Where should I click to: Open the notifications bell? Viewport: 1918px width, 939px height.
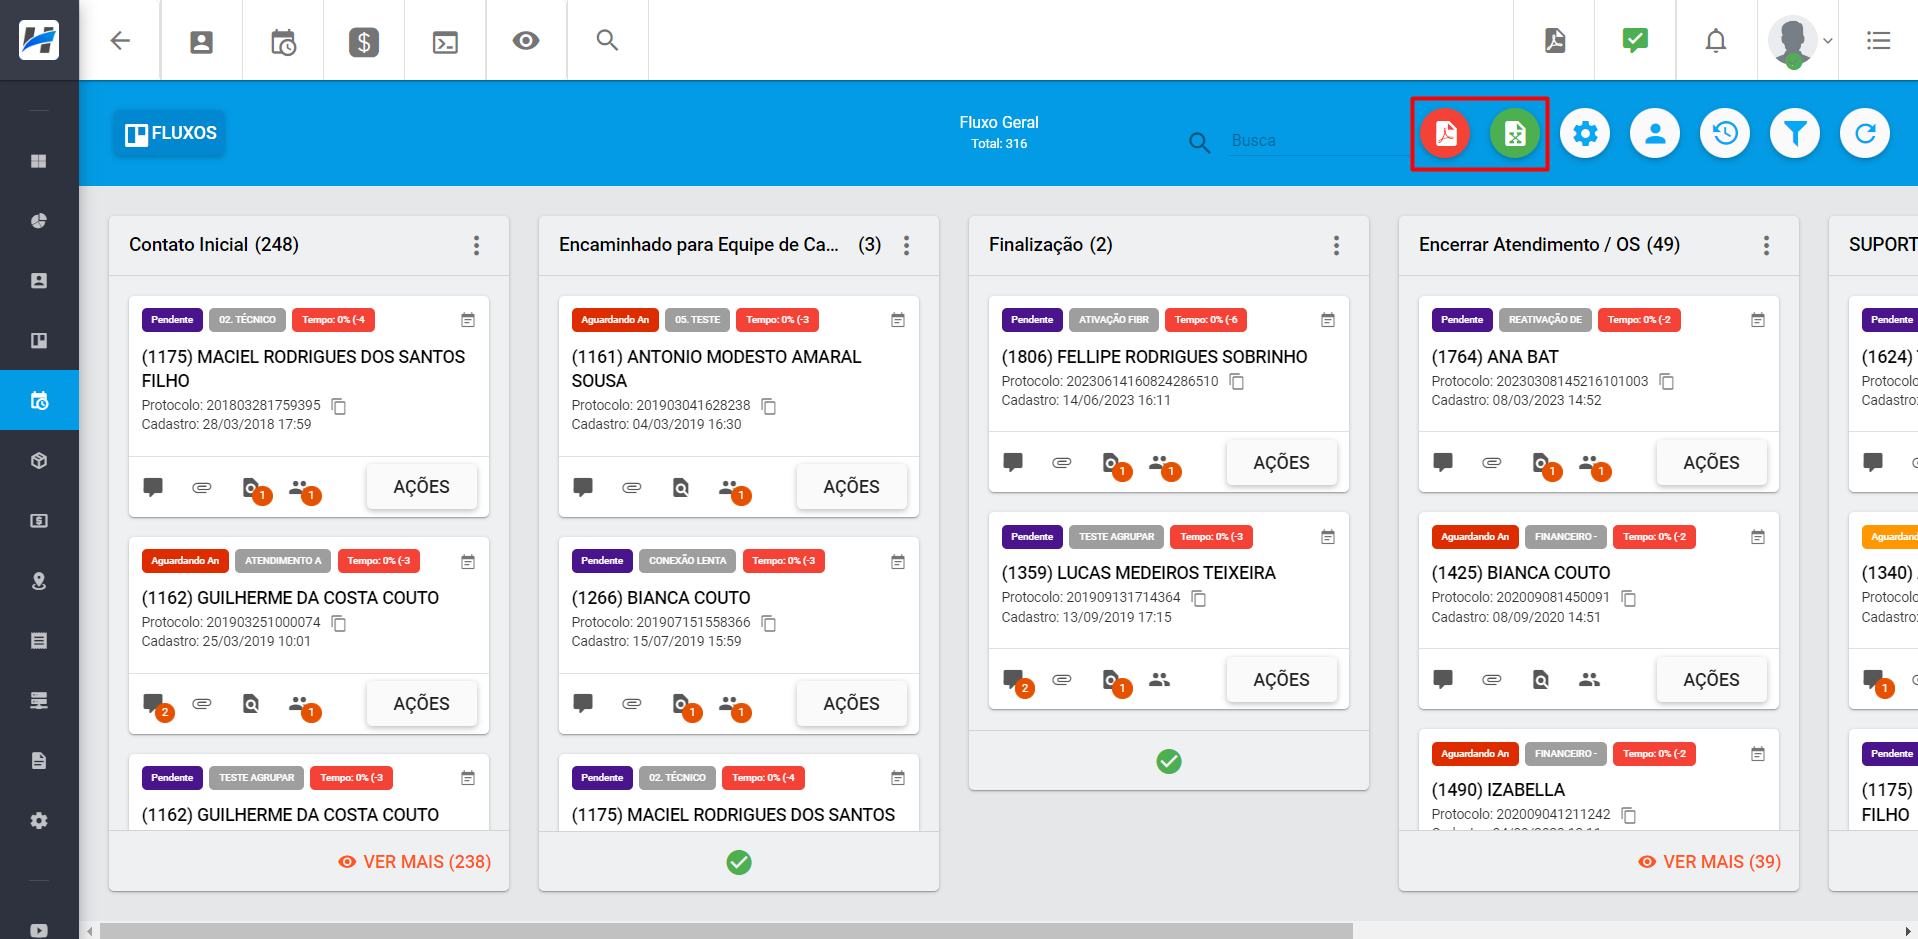click(x=1716, y=41)
